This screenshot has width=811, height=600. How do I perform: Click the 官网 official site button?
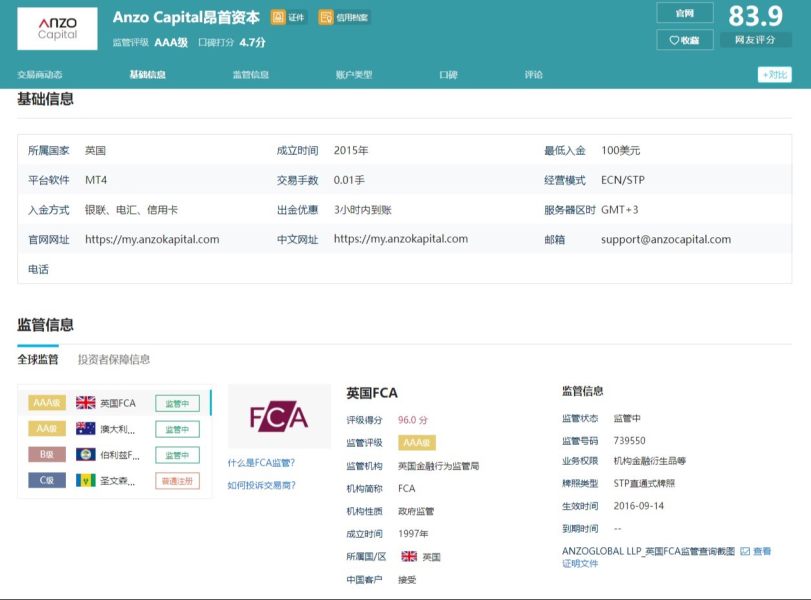tap(685, 13)
